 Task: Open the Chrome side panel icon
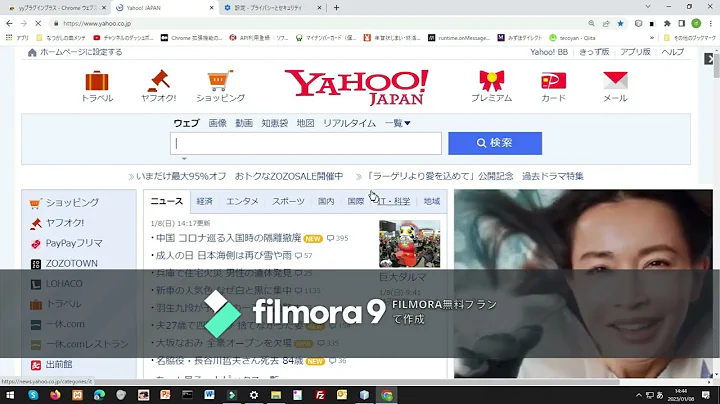[682, 23]
